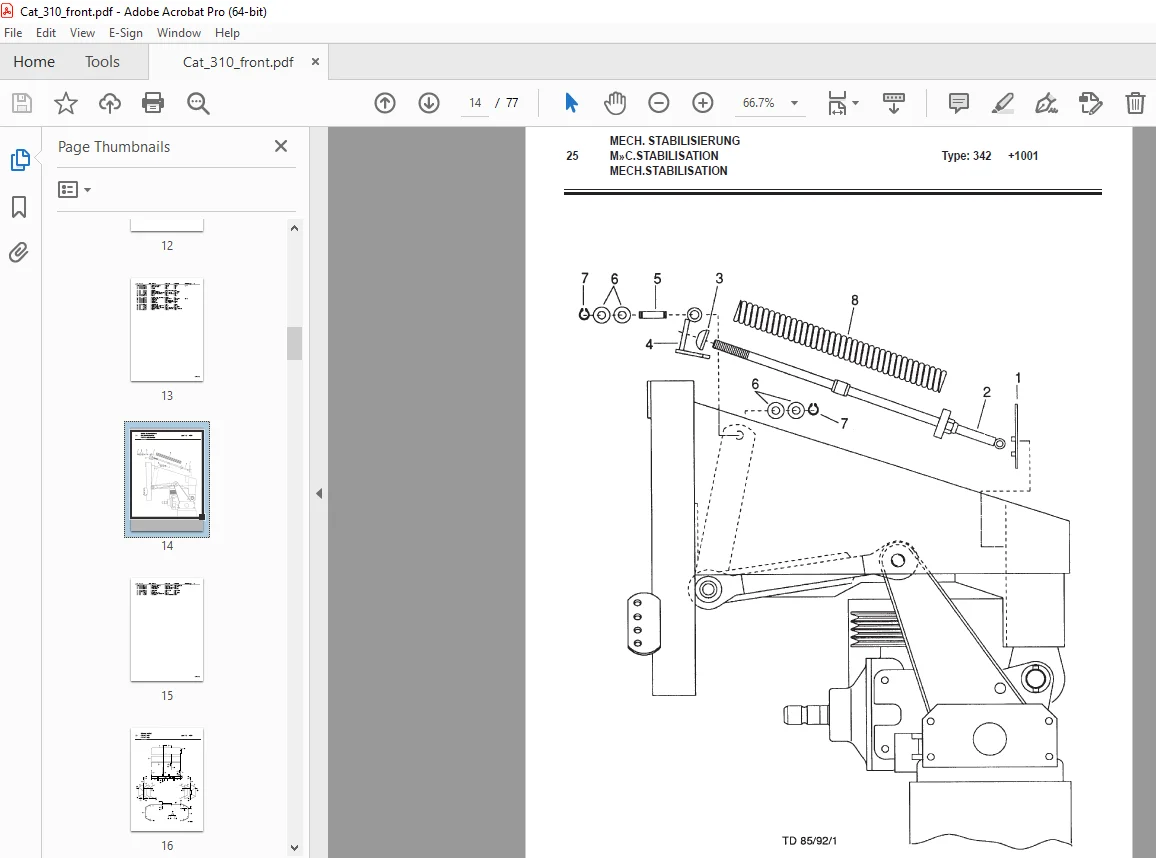Select the arrow Selection tool
The width and height of the screenshot is (1156, 858).
tap(571, 103)
